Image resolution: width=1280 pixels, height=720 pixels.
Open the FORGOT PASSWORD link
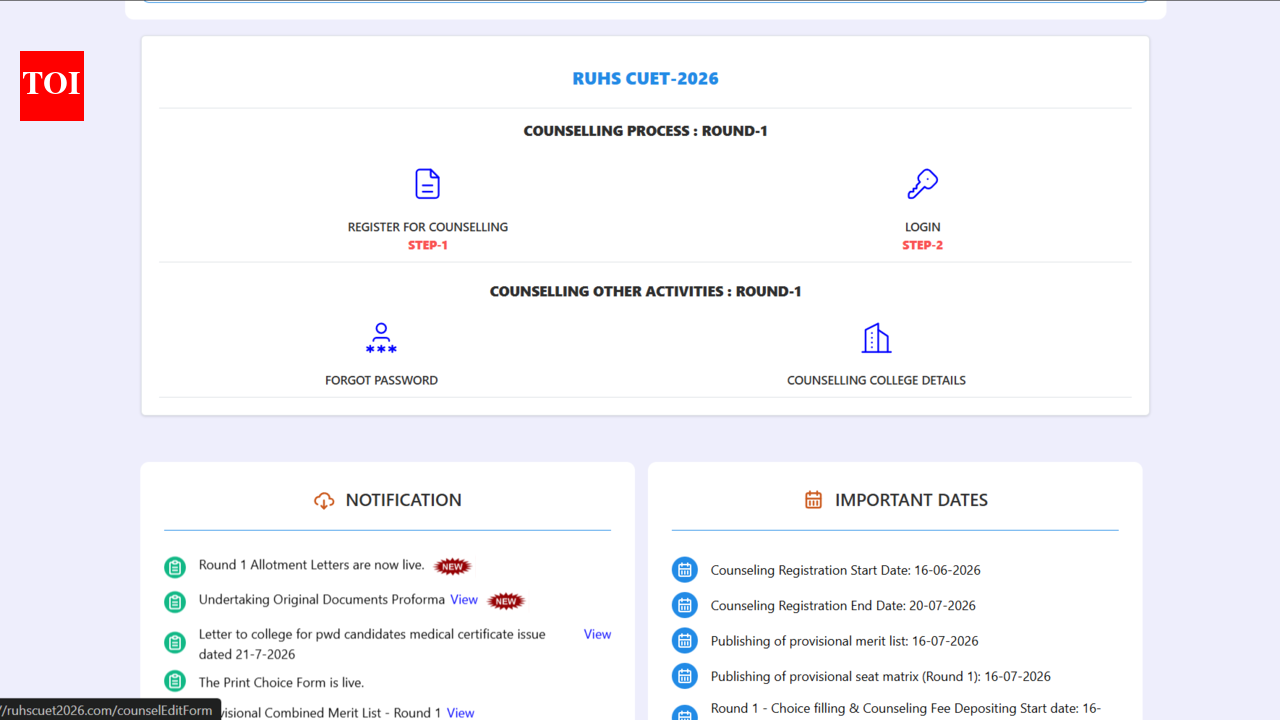coord(381,380)
